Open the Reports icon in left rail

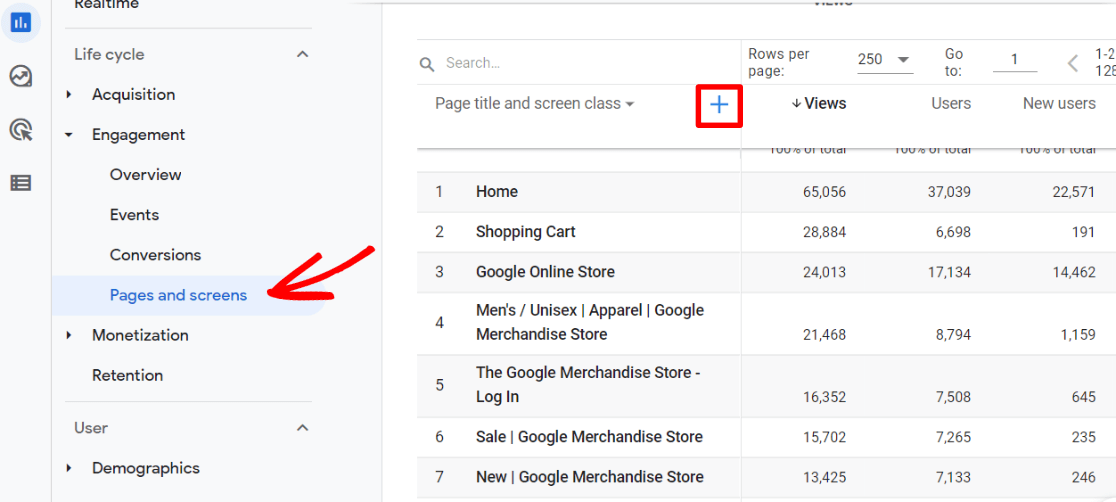tap(21, 21)
